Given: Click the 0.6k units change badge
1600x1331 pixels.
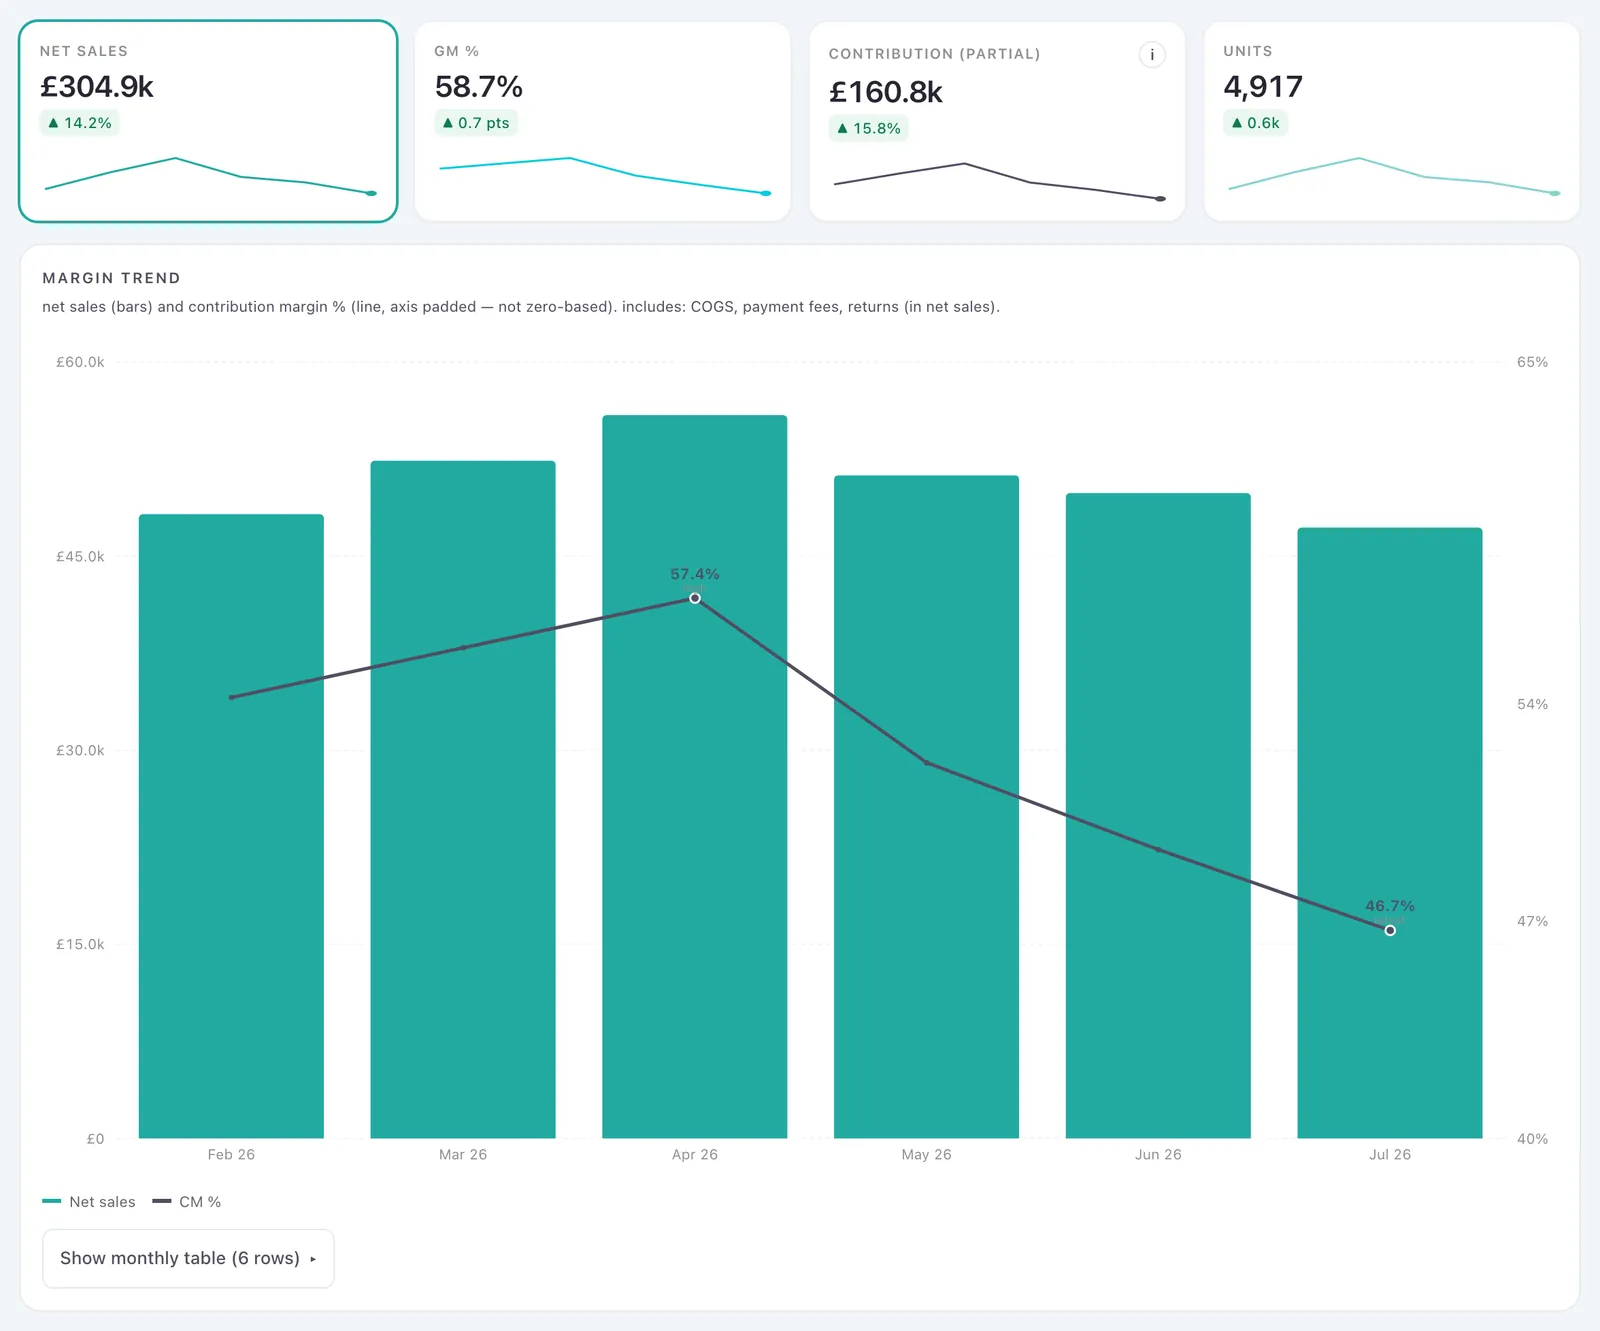Looking at the screenshot, I should pos(1256,123).
